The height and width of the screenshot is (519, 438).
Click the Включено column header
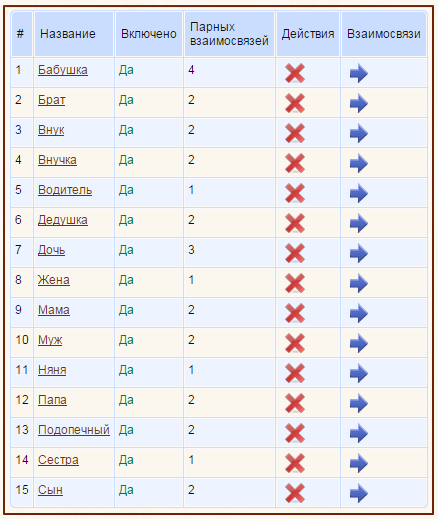tap(149, 34)
